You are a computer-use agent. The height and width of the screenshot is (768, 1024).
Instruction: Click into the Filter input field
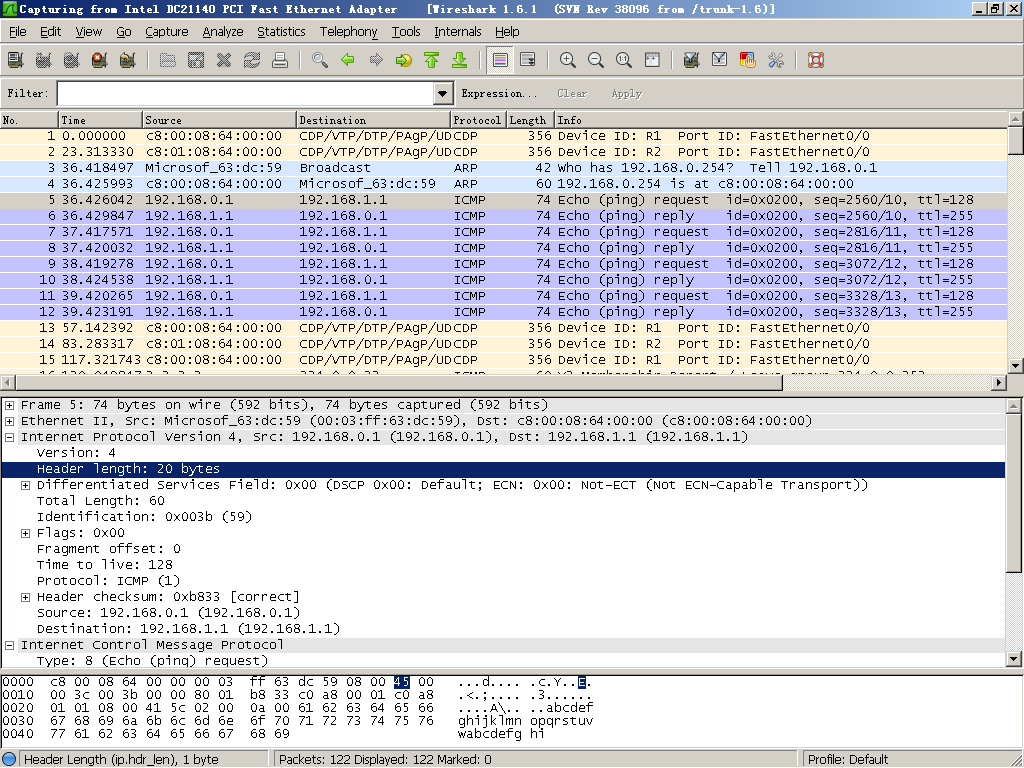[x=246, y=93]
